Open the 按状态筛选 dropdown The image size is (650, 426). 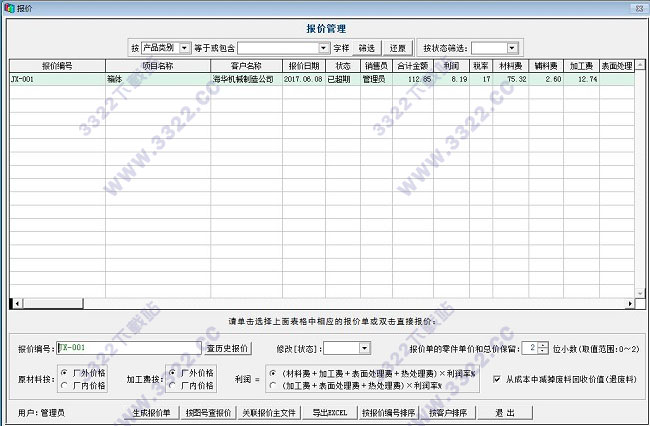pyautogui.click(x=512, y=48)
